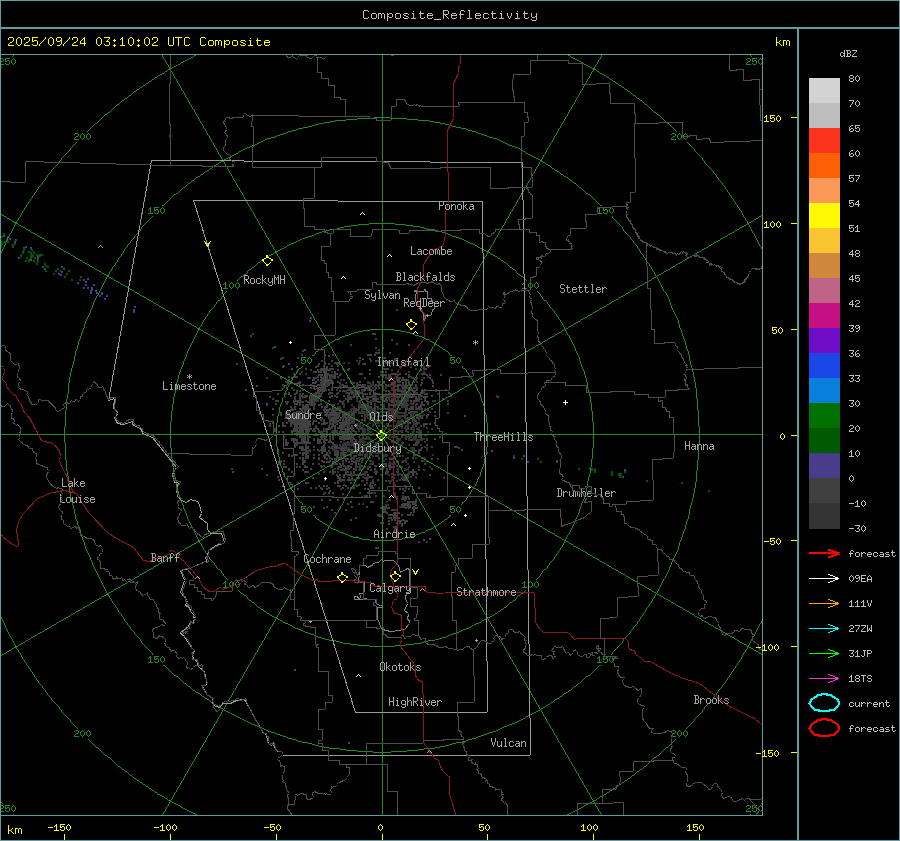Click the UTC Composite timestamp text
Screen dimensions: 900x841
[138, 42]
